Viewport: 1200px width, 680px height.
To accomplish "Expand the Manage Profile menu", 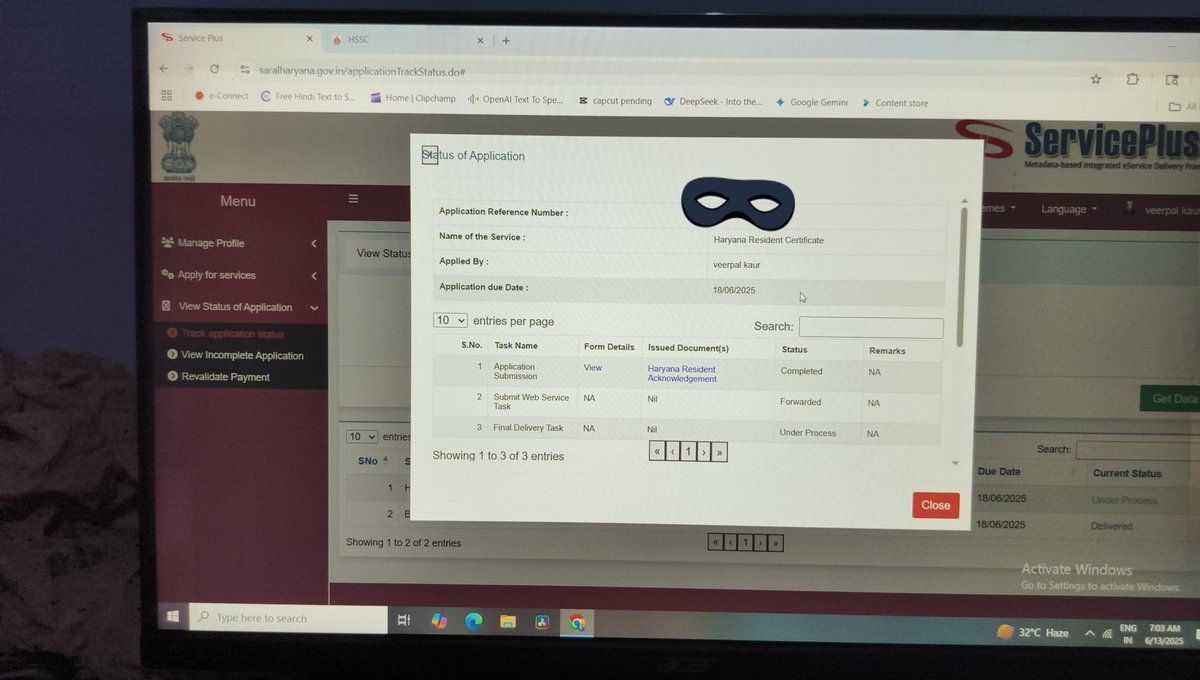I will pyautogui.click(x=240, y=243).
